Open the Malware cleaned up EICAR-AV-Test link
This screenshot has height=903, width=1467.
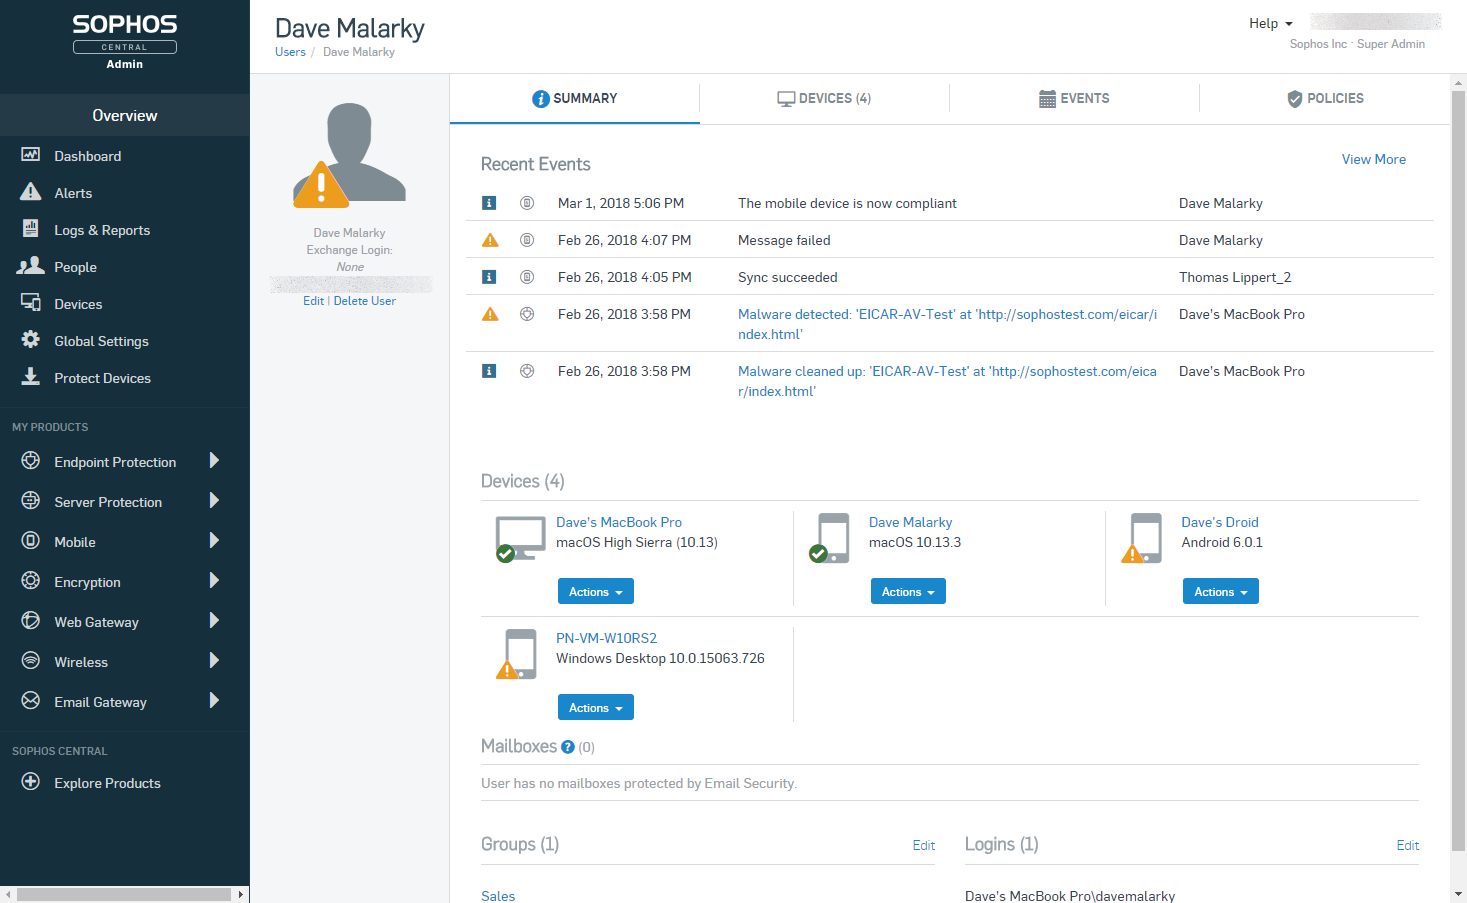point(947,381)
